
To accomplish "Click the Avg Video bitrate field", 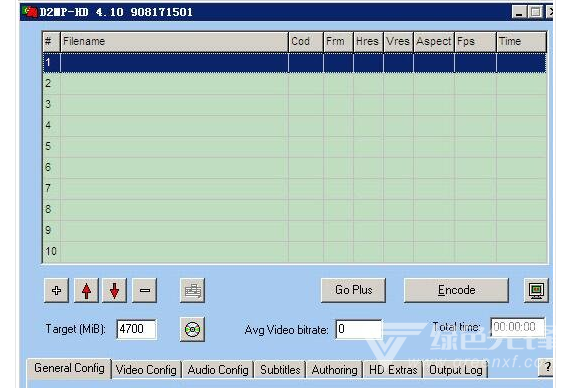I will (359, 329).
